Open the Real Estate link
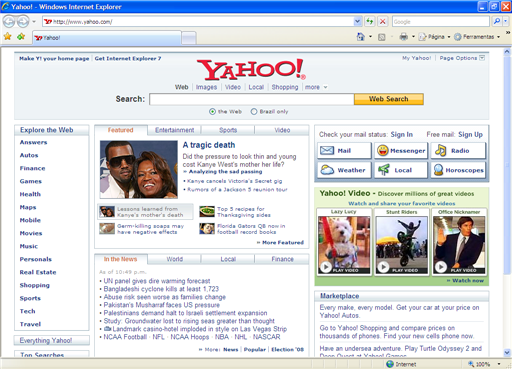Image resolution: width=512 pixels, height=369 pixels. [38, 272]
